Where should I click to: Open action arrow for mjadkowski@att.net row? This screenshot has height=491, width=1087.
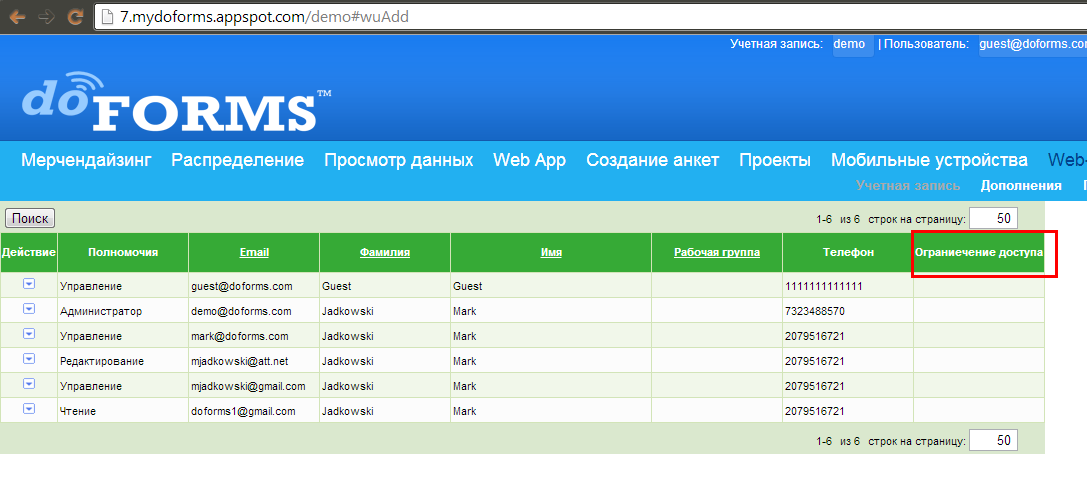(29, 359)
